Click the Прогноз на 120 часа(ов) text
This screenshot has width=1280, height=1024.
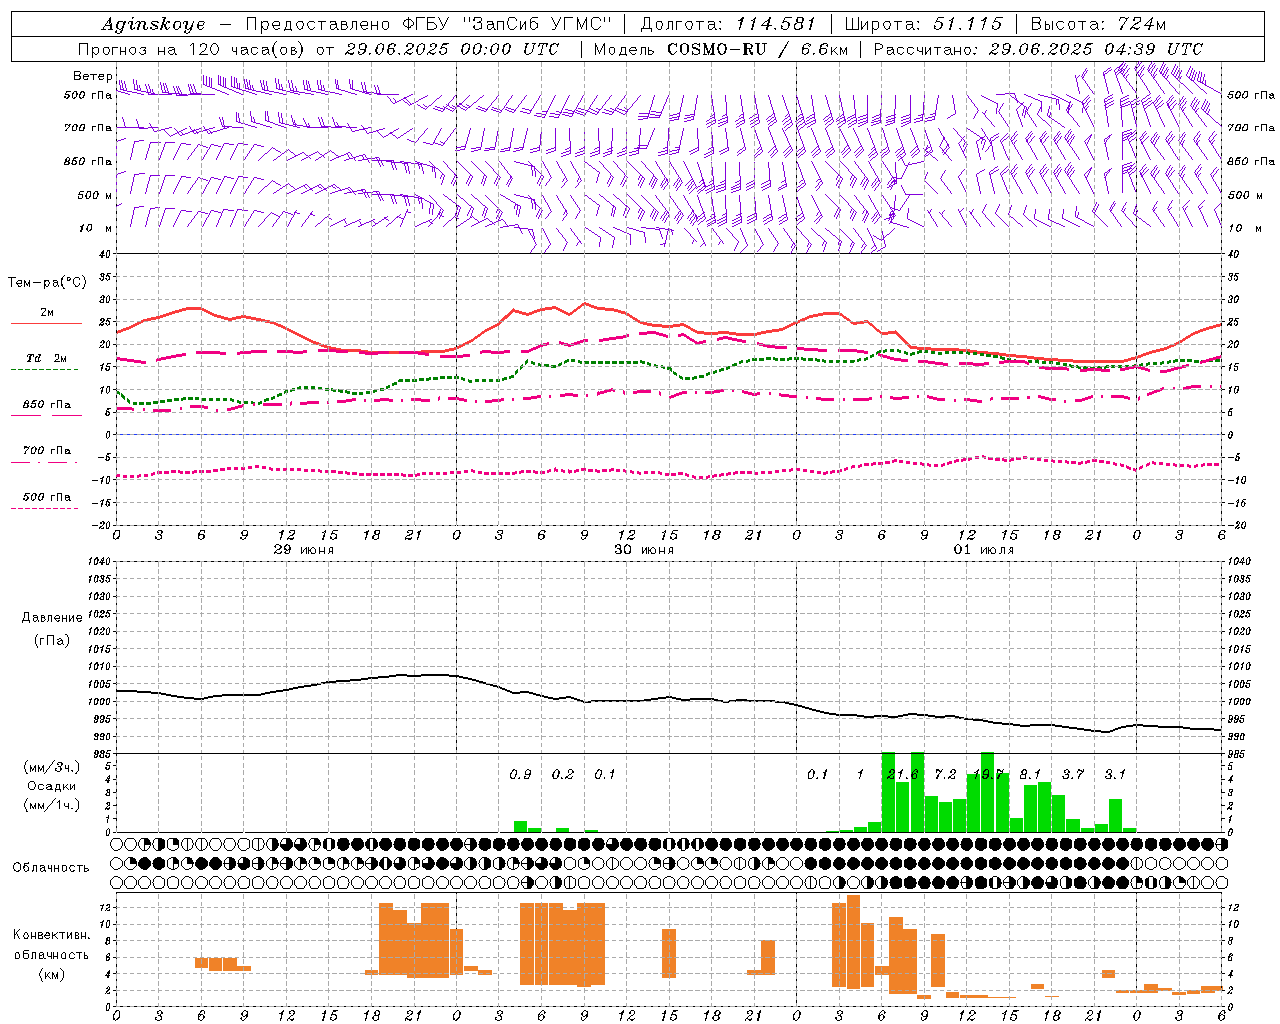point(192,49)
